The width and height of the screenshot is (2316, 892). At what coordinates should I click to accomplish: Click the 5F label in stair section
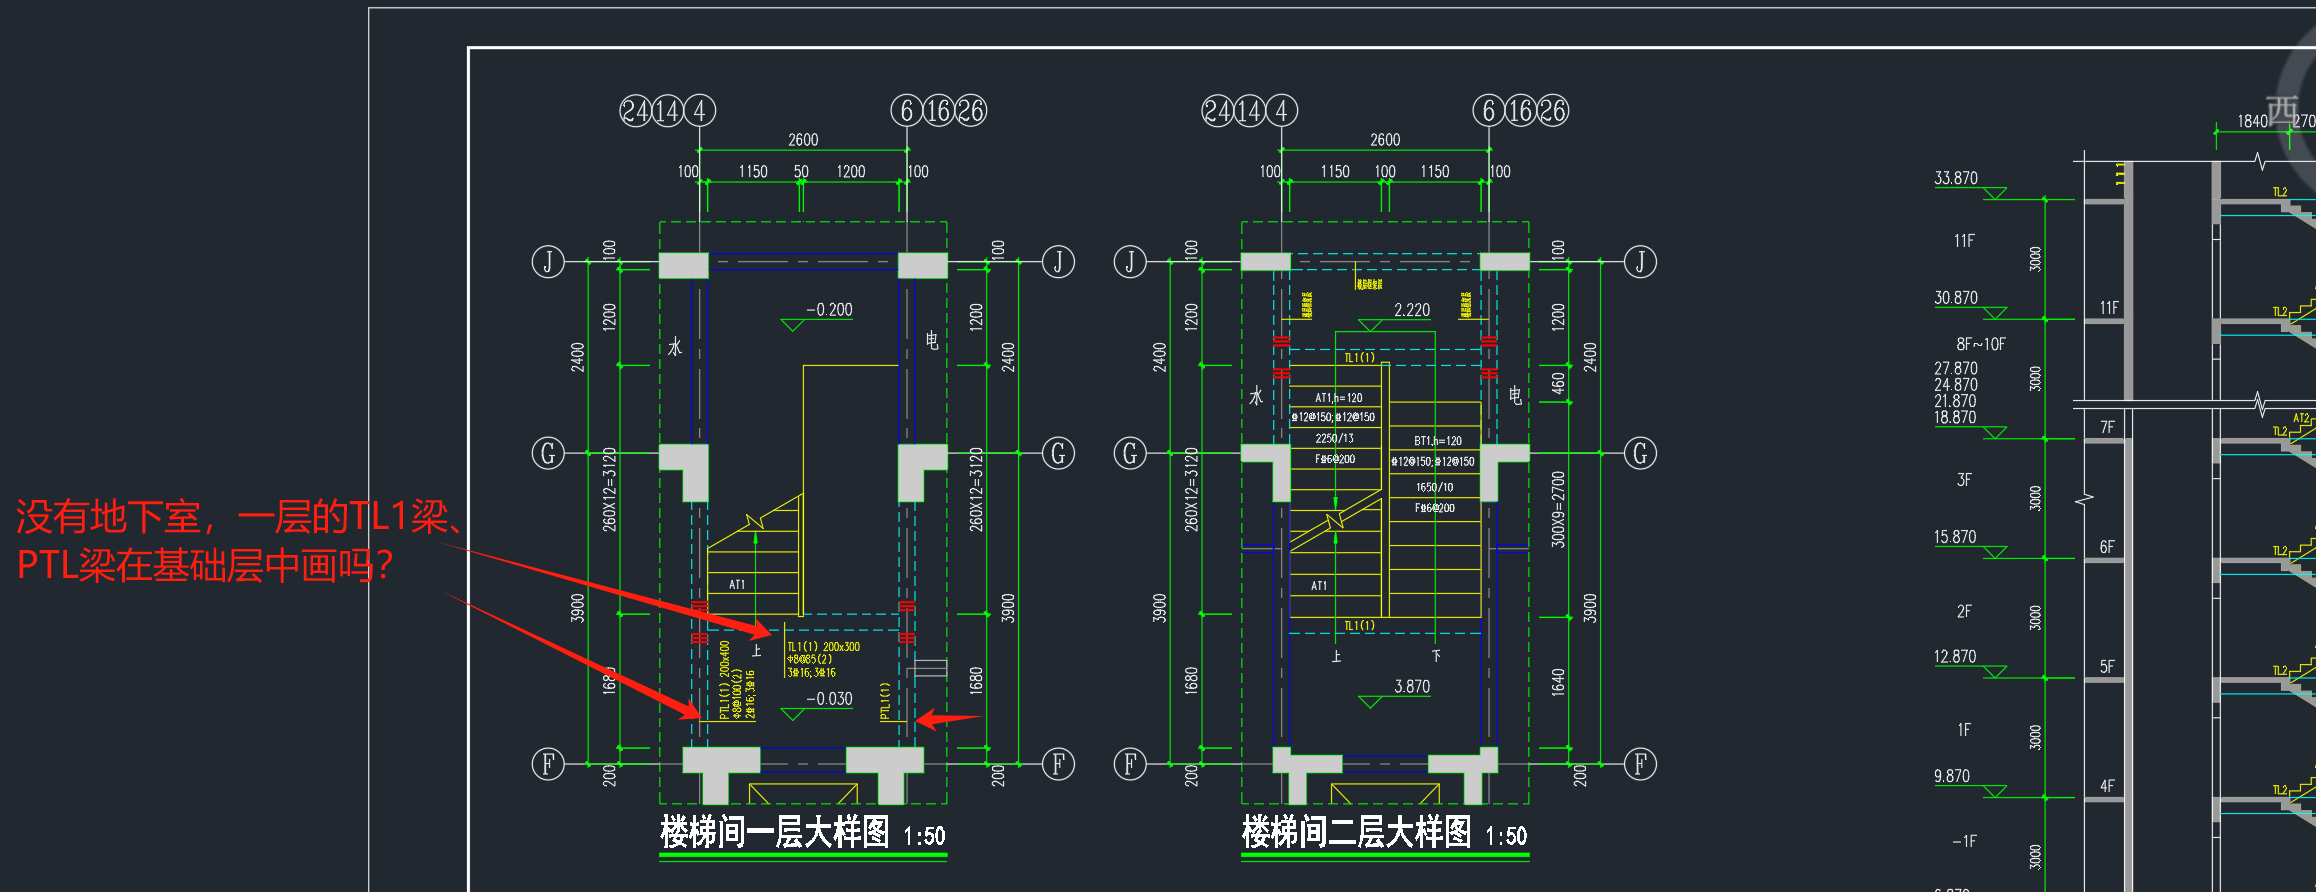pyautogui.click(x=2107, y=667)
